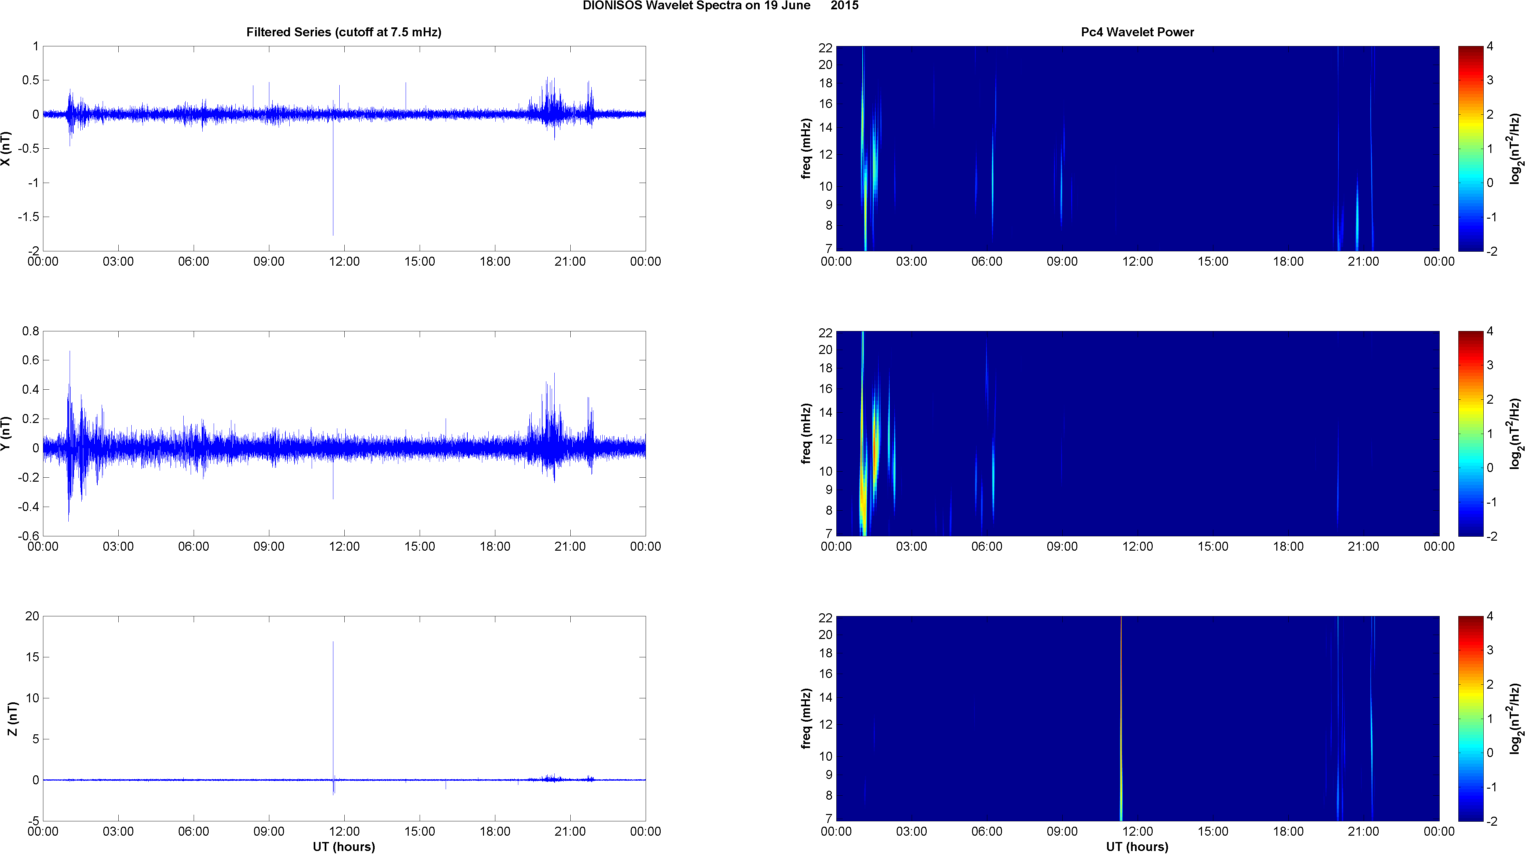Click the -1.5 tick on the X (nT) axis
The image size is (1525, 854).
coord(28,217)
